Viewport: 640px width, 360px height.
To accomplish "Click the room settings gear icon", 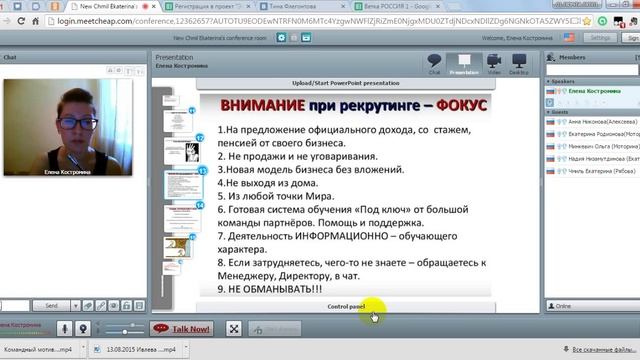I will pyautogui.click(x=281, y=38).
